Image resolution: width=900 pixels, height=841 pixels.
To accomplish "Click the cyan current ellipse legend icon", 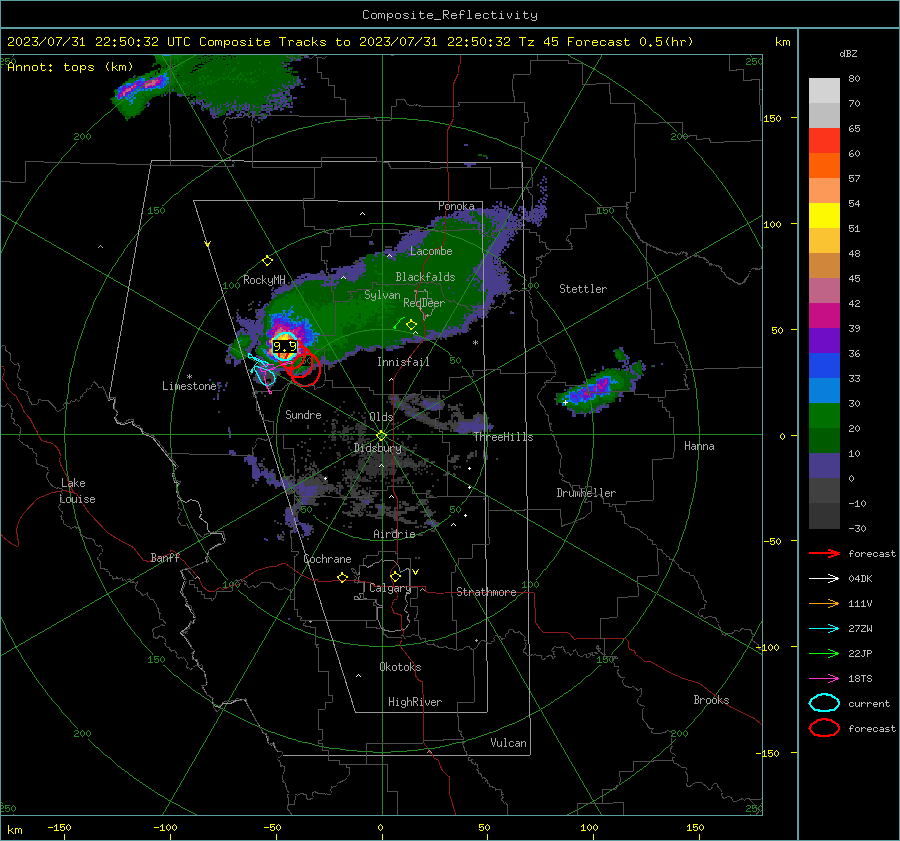I will coord(824,703).
